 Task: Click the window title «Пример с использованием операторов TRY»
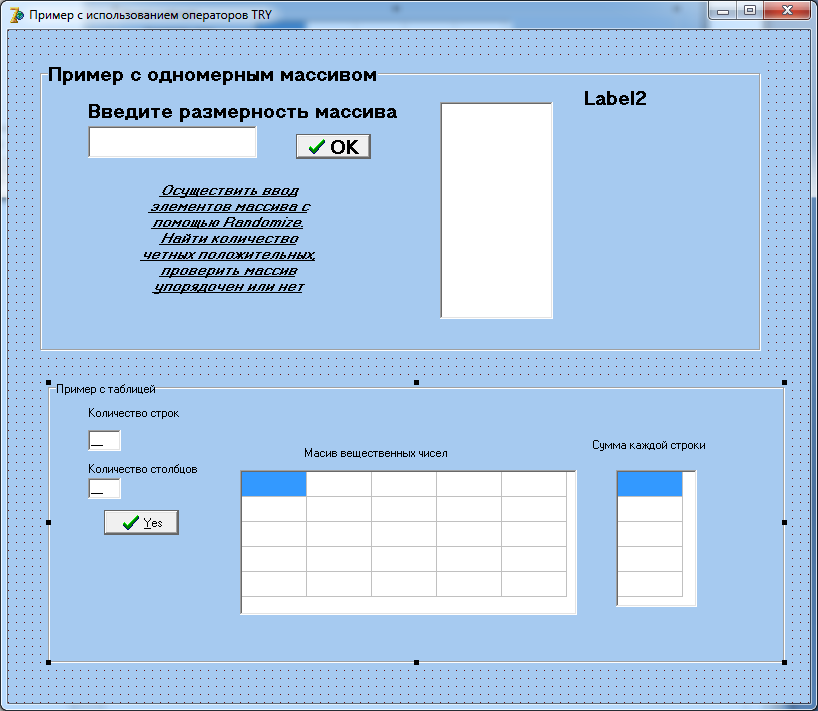click(150, 15)
